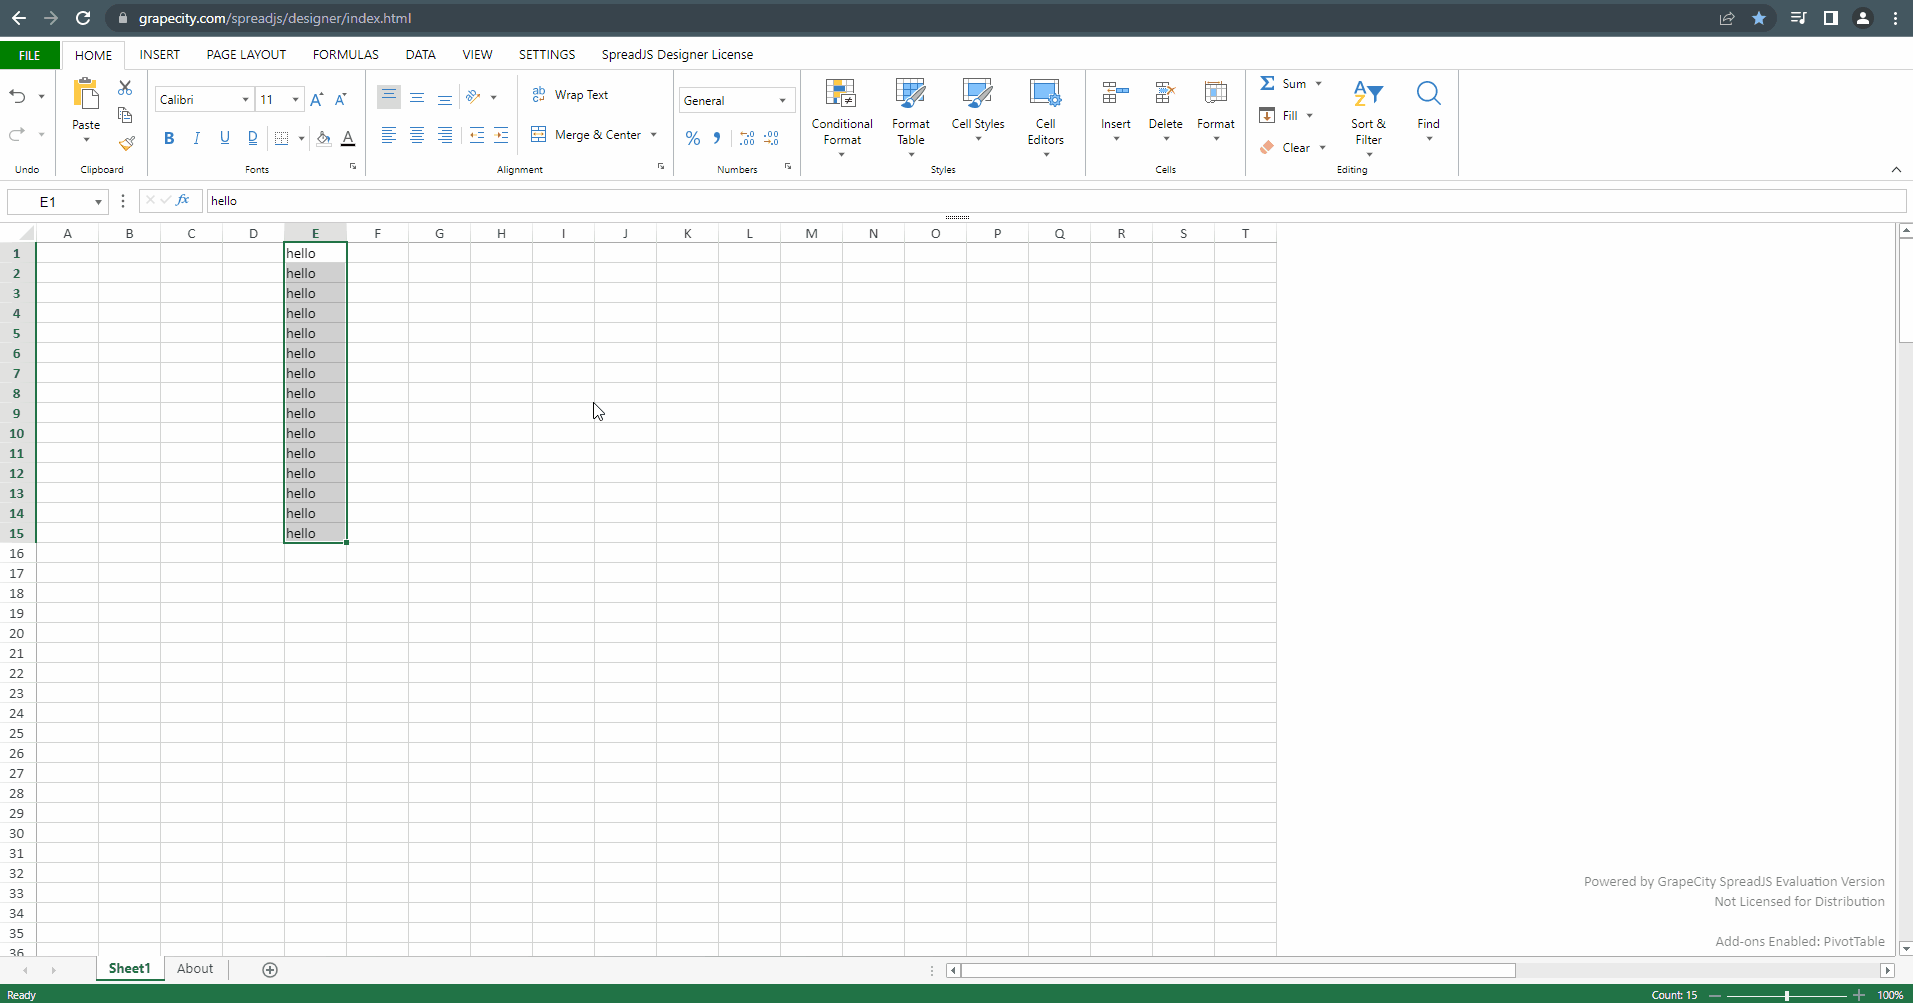The height and width of the screenshot is (1003, 1913).
Task: Open the About sheet tab
Action: [195, 968]
